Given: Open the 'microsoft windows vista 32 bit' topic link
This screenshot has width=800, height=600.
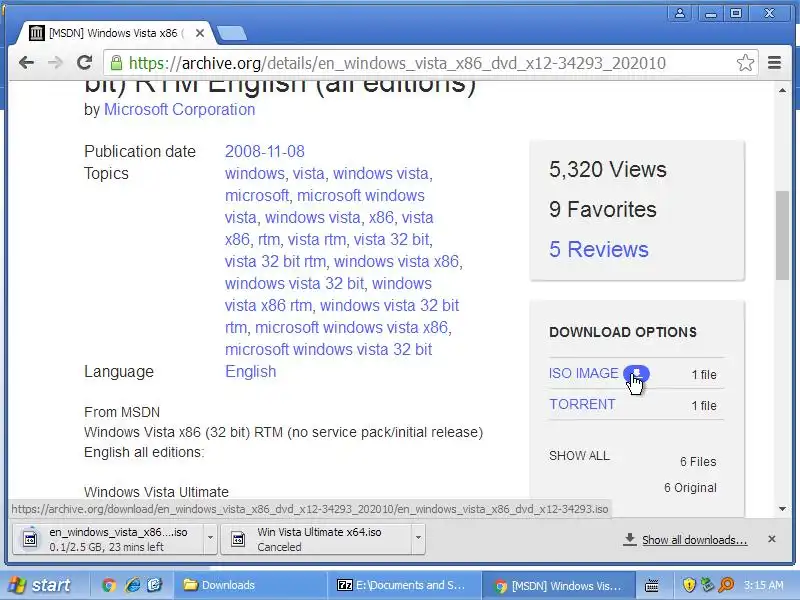Looking at the screenshot, I should pyautogui.click(x=329, y=349).
